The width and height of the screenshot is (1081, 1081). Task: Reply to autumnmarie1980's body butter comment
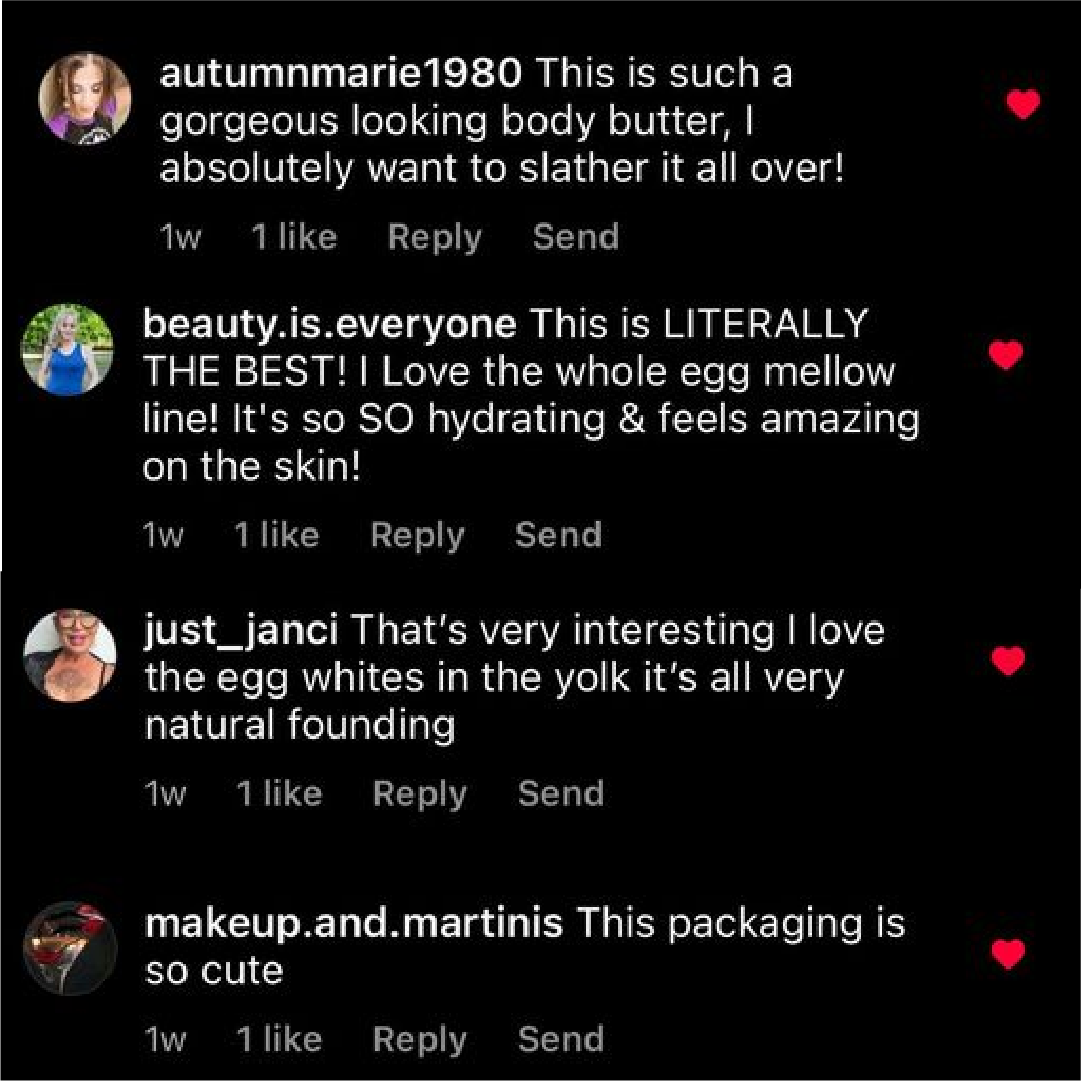pos(434,238)
